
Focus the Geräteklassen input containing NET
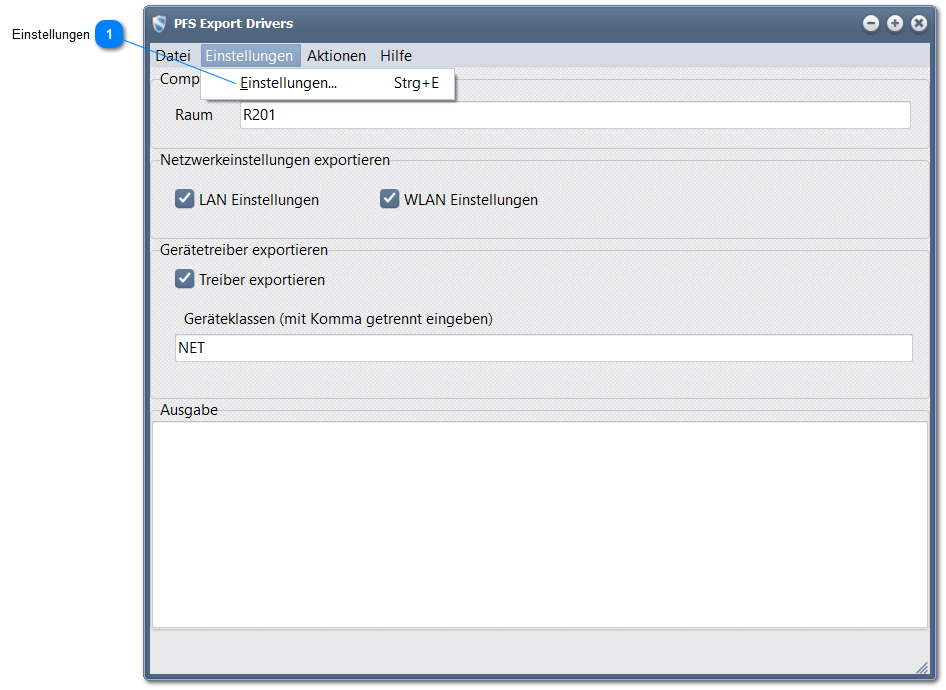543,348
